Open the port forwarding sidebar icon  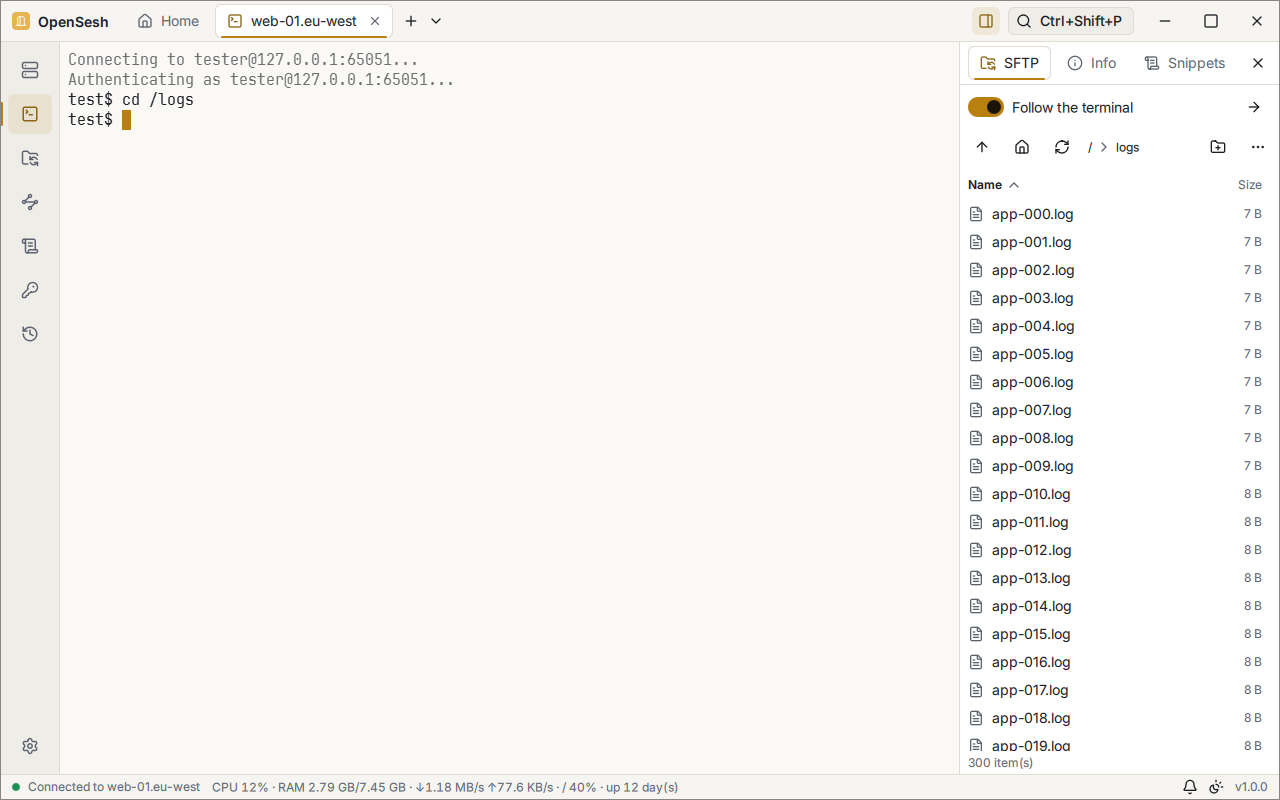coord(30,202)
